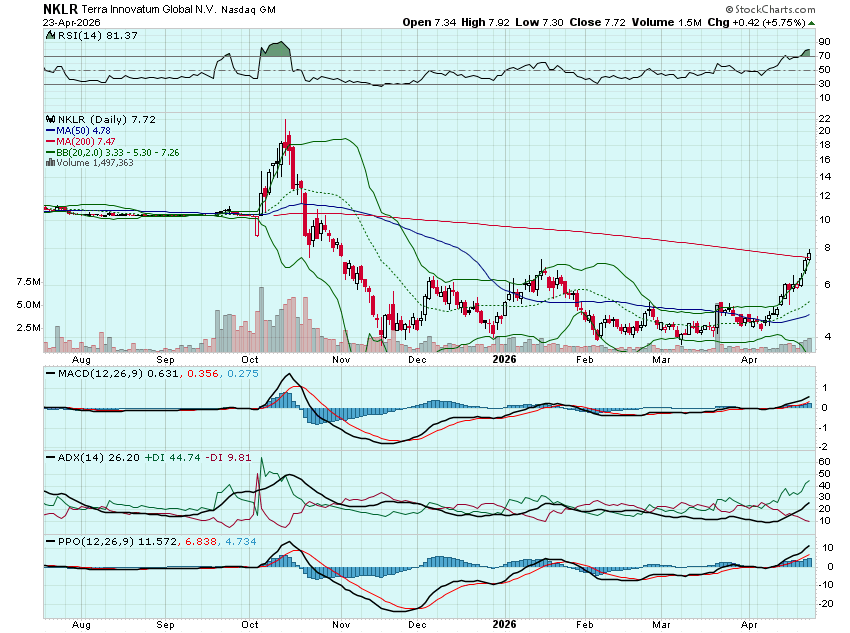Click the -20 PPO axis label
The width and height of the screenshot is (850, 633).
(x=826, y=604)
